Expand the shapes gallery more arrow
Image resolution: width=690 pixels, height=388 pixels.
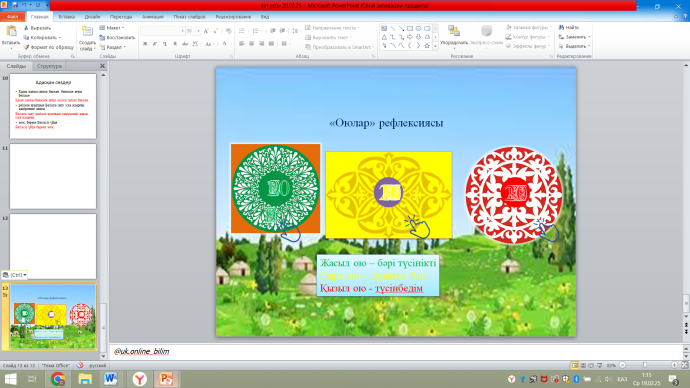coord(436,46)
